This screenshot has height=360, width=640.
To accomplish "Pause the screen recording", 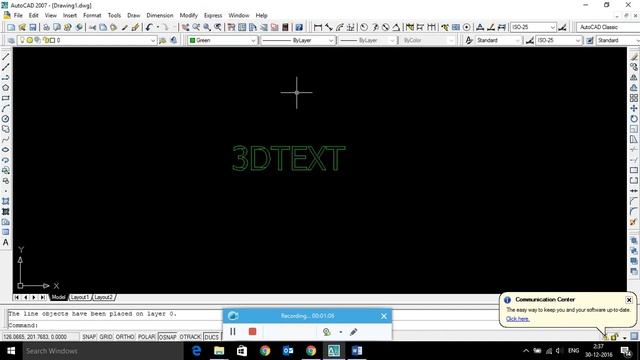I will pos(233,332).
